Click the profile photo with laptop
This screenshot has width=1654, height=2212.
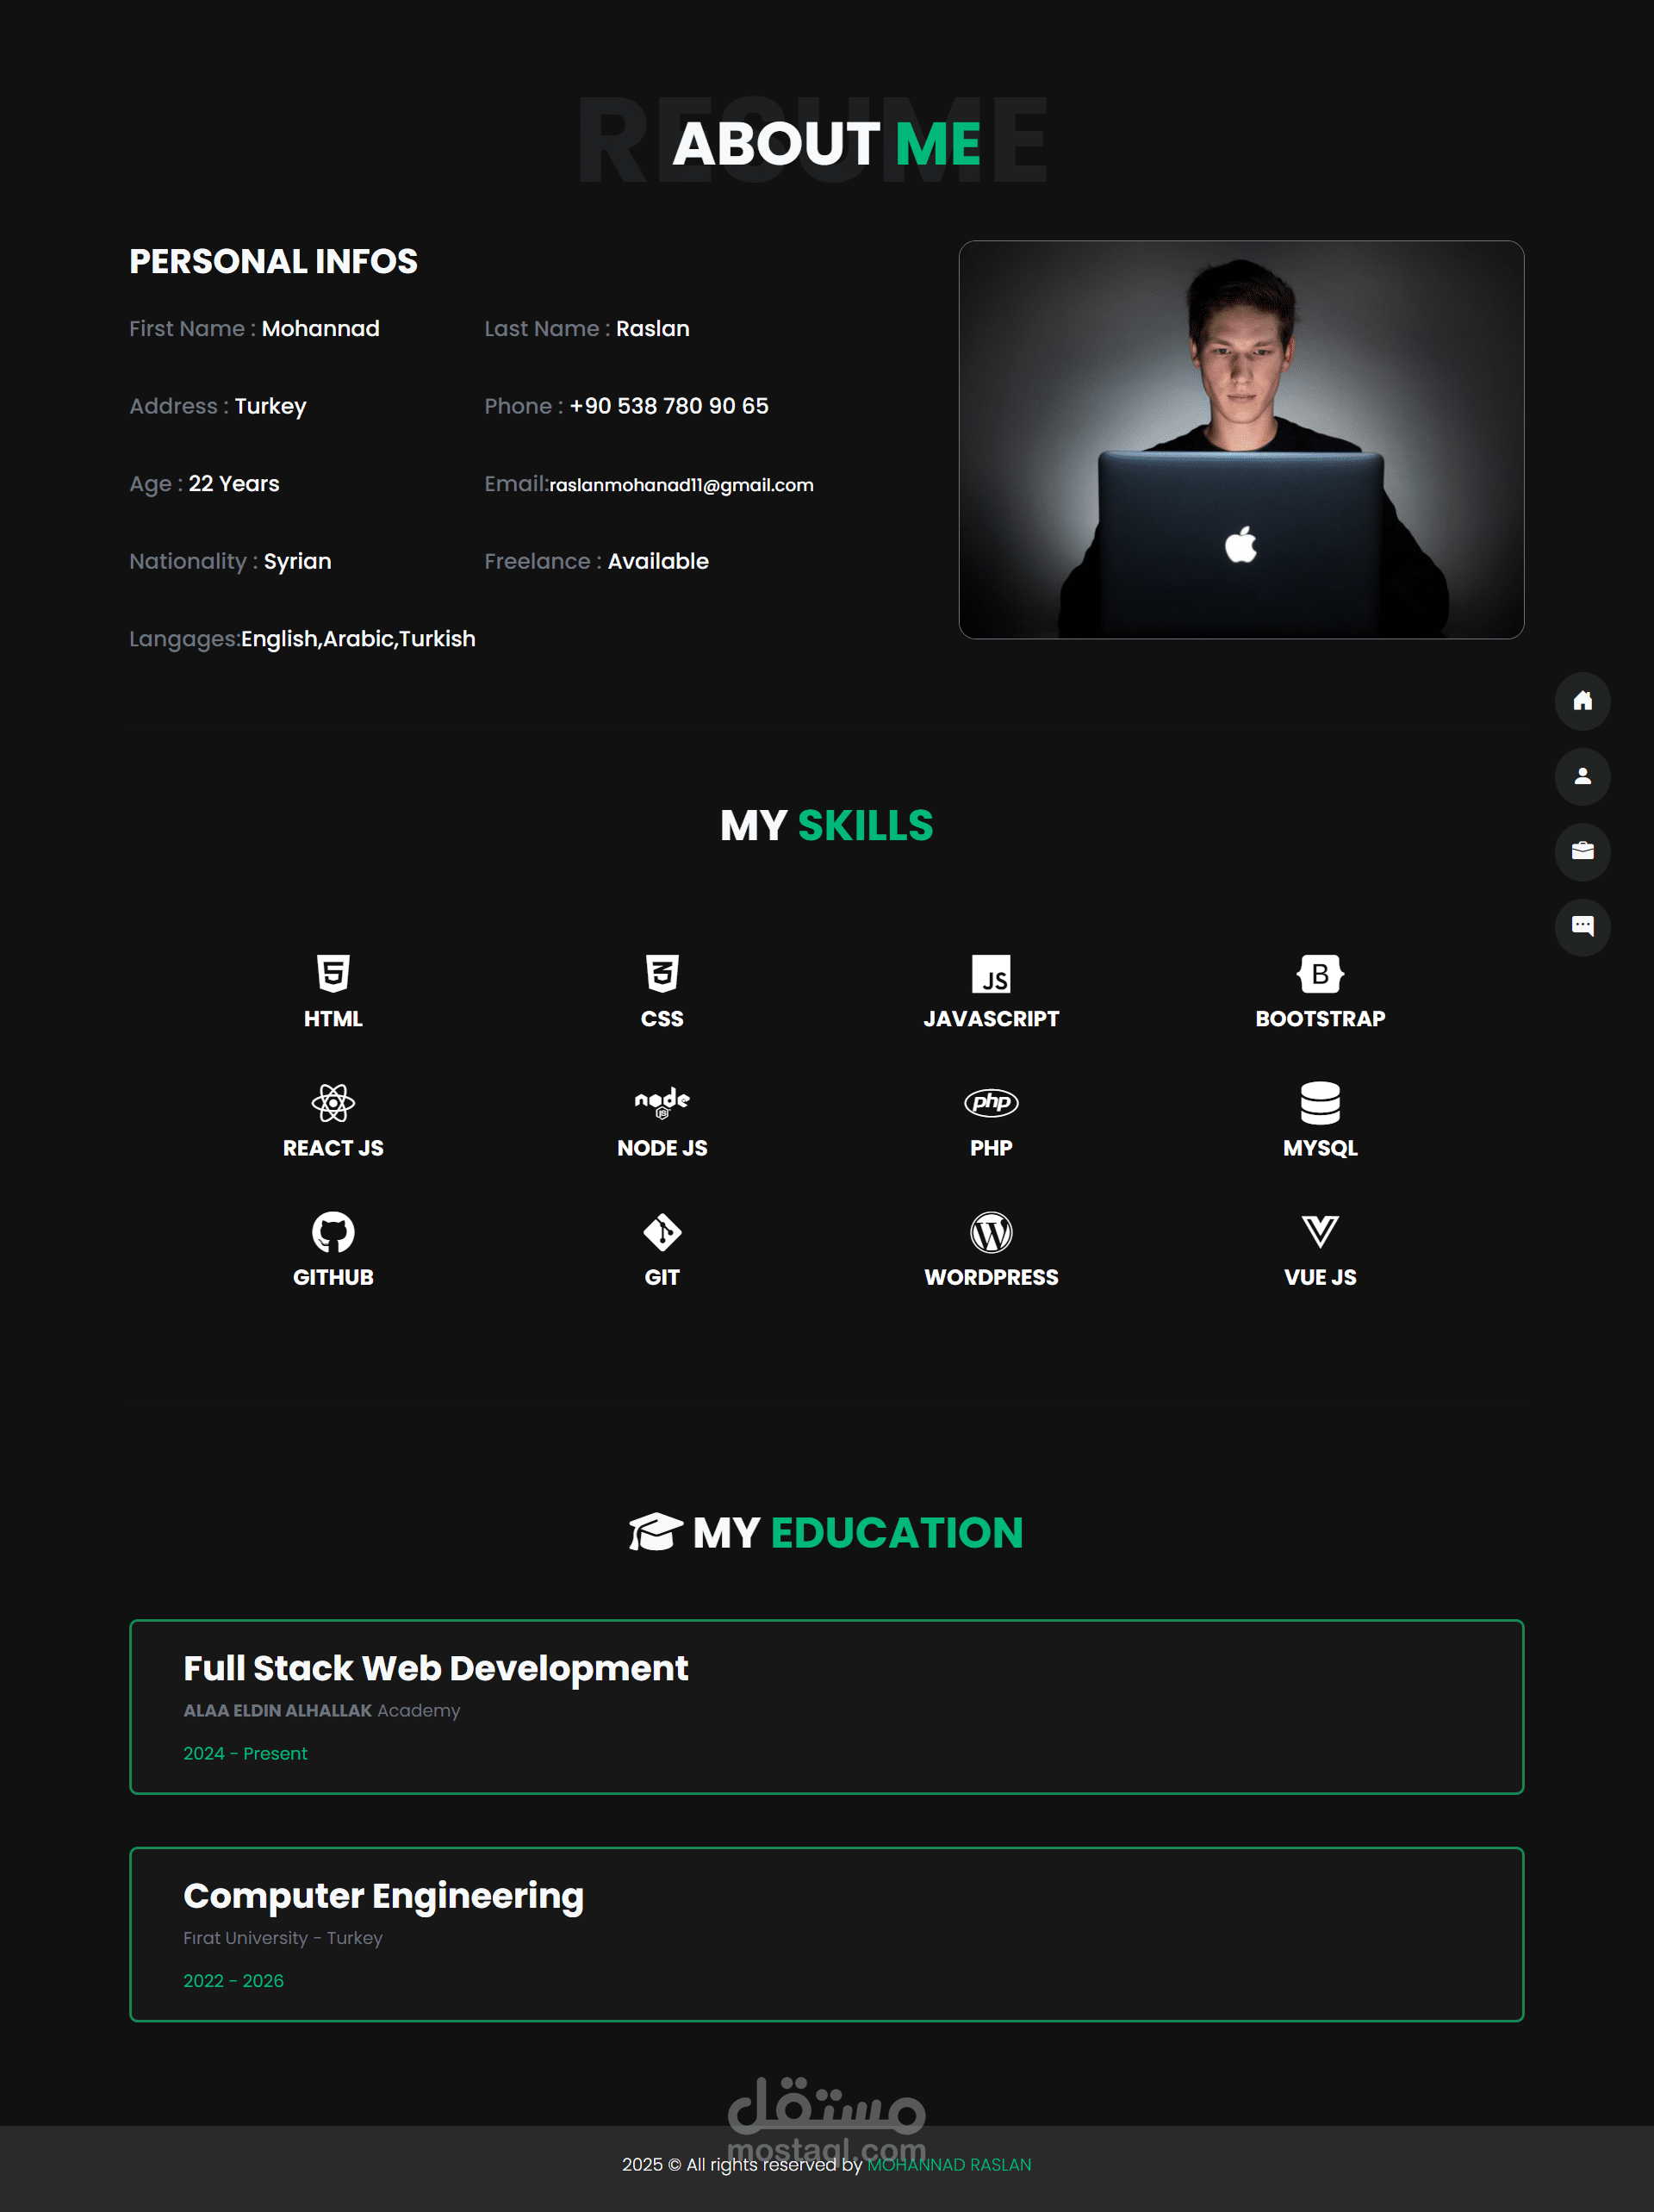1240,439
